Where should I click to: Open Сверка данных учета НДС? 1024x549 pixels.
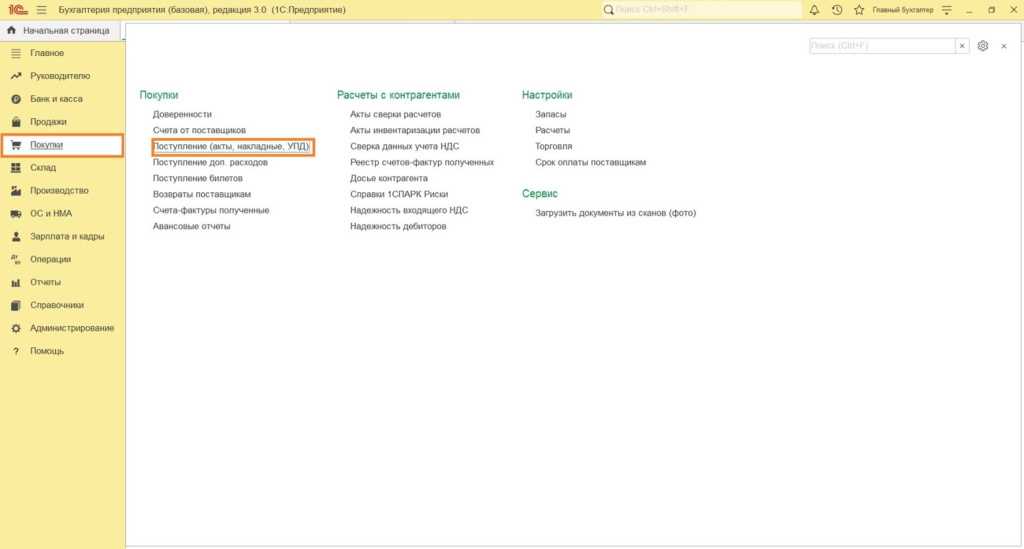[x=404, y=146]
